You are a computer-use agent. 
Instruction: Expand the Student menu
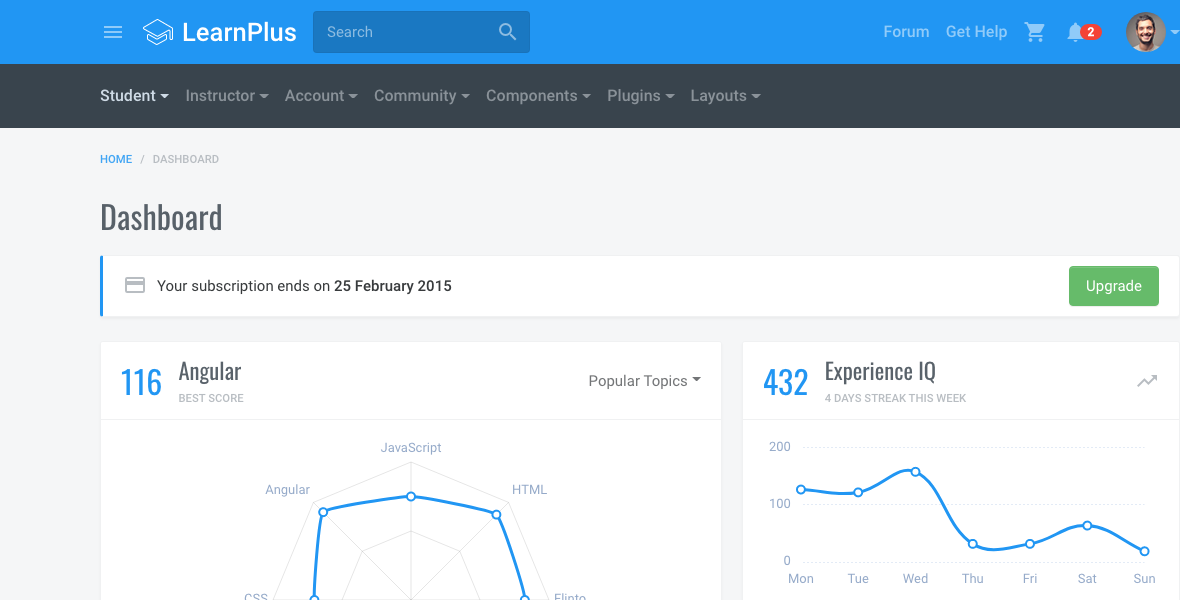coord(134,96)
